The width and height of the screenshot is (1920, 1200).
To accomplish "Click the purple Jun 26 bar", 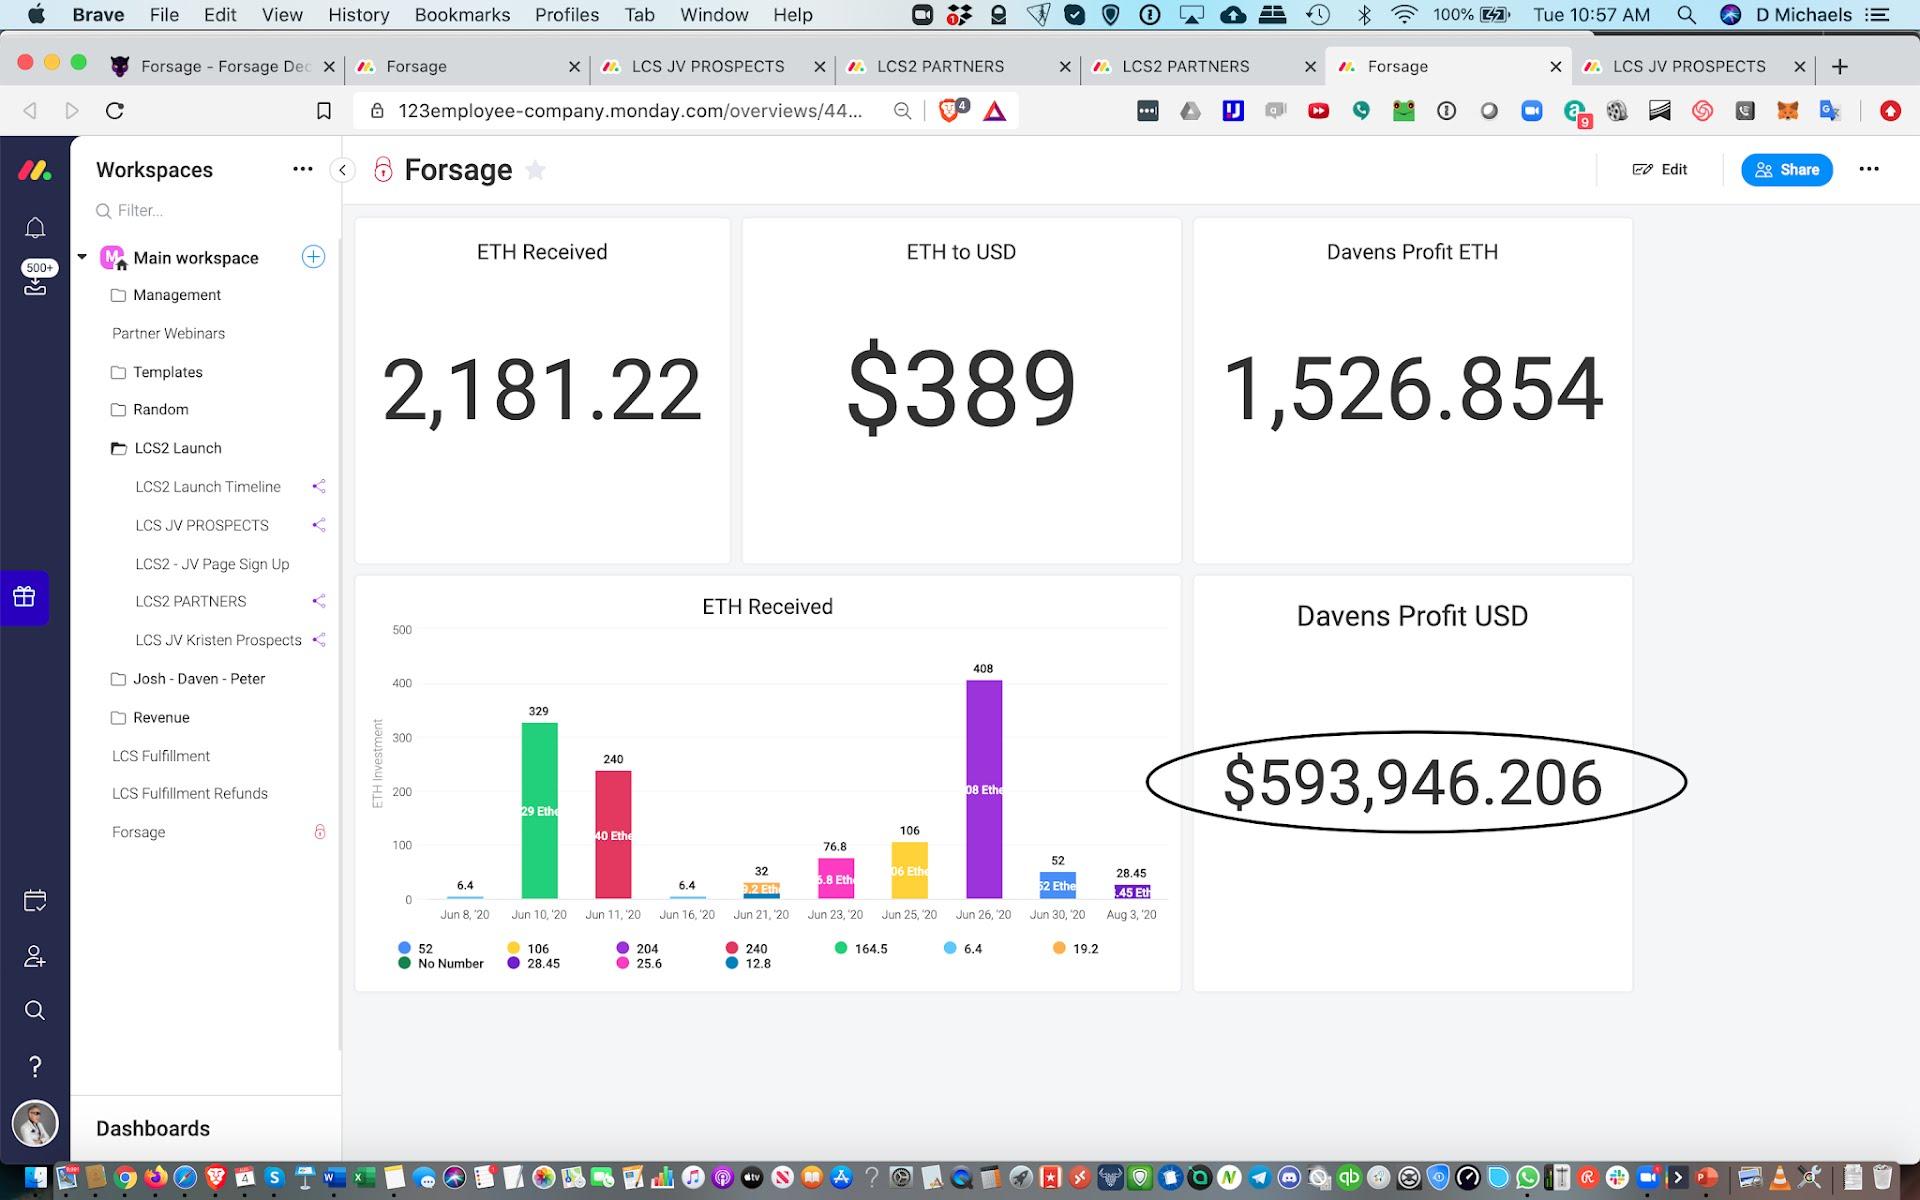I will [x=984, y=789].
